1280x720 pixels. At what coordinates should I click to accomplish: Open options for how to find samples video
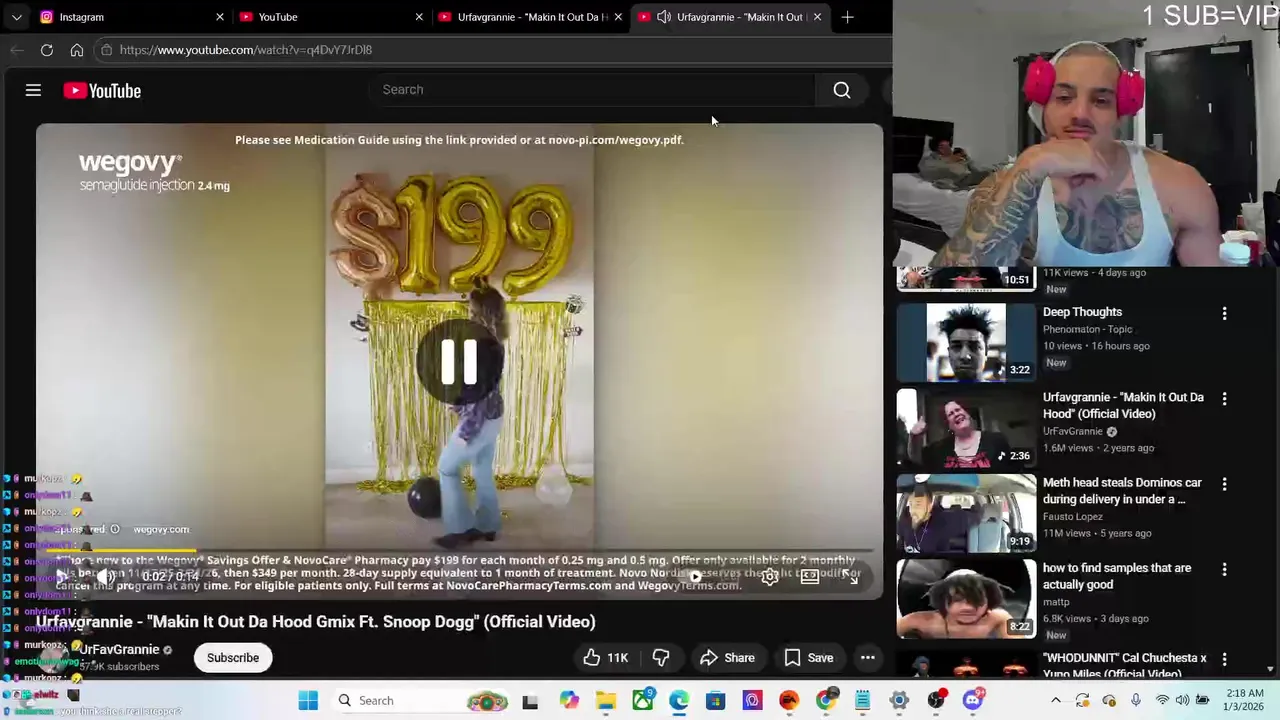click(1224, 569)
